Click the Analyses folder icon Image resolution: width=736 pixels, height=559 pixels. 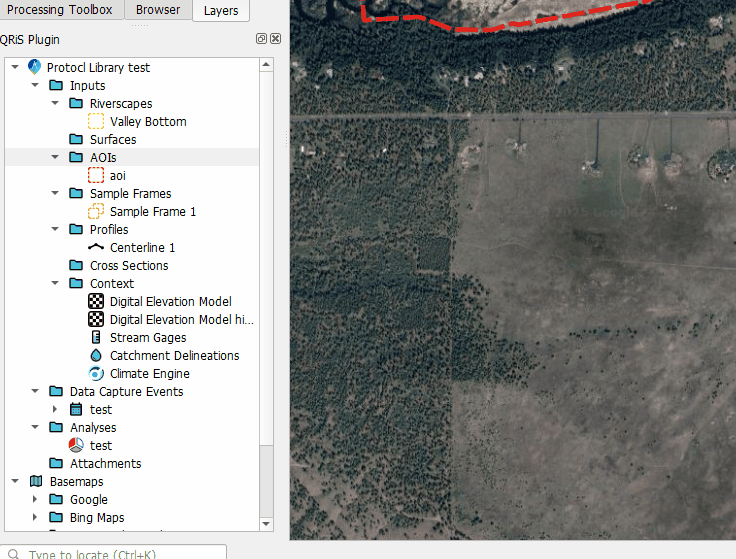(x=56, y=427)
